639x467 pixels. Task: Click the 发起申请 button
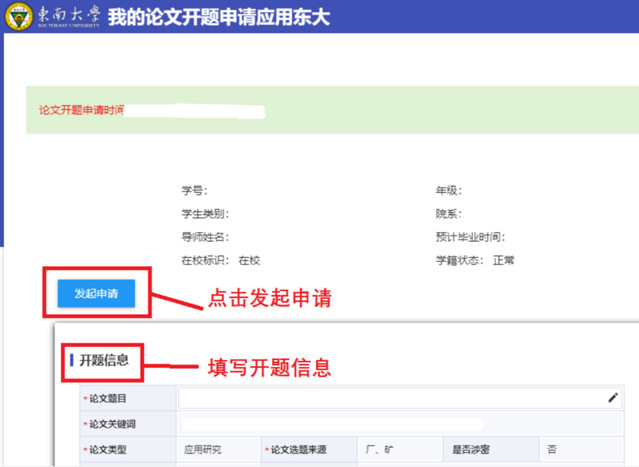pyautogui.click(x=96, y=293)
